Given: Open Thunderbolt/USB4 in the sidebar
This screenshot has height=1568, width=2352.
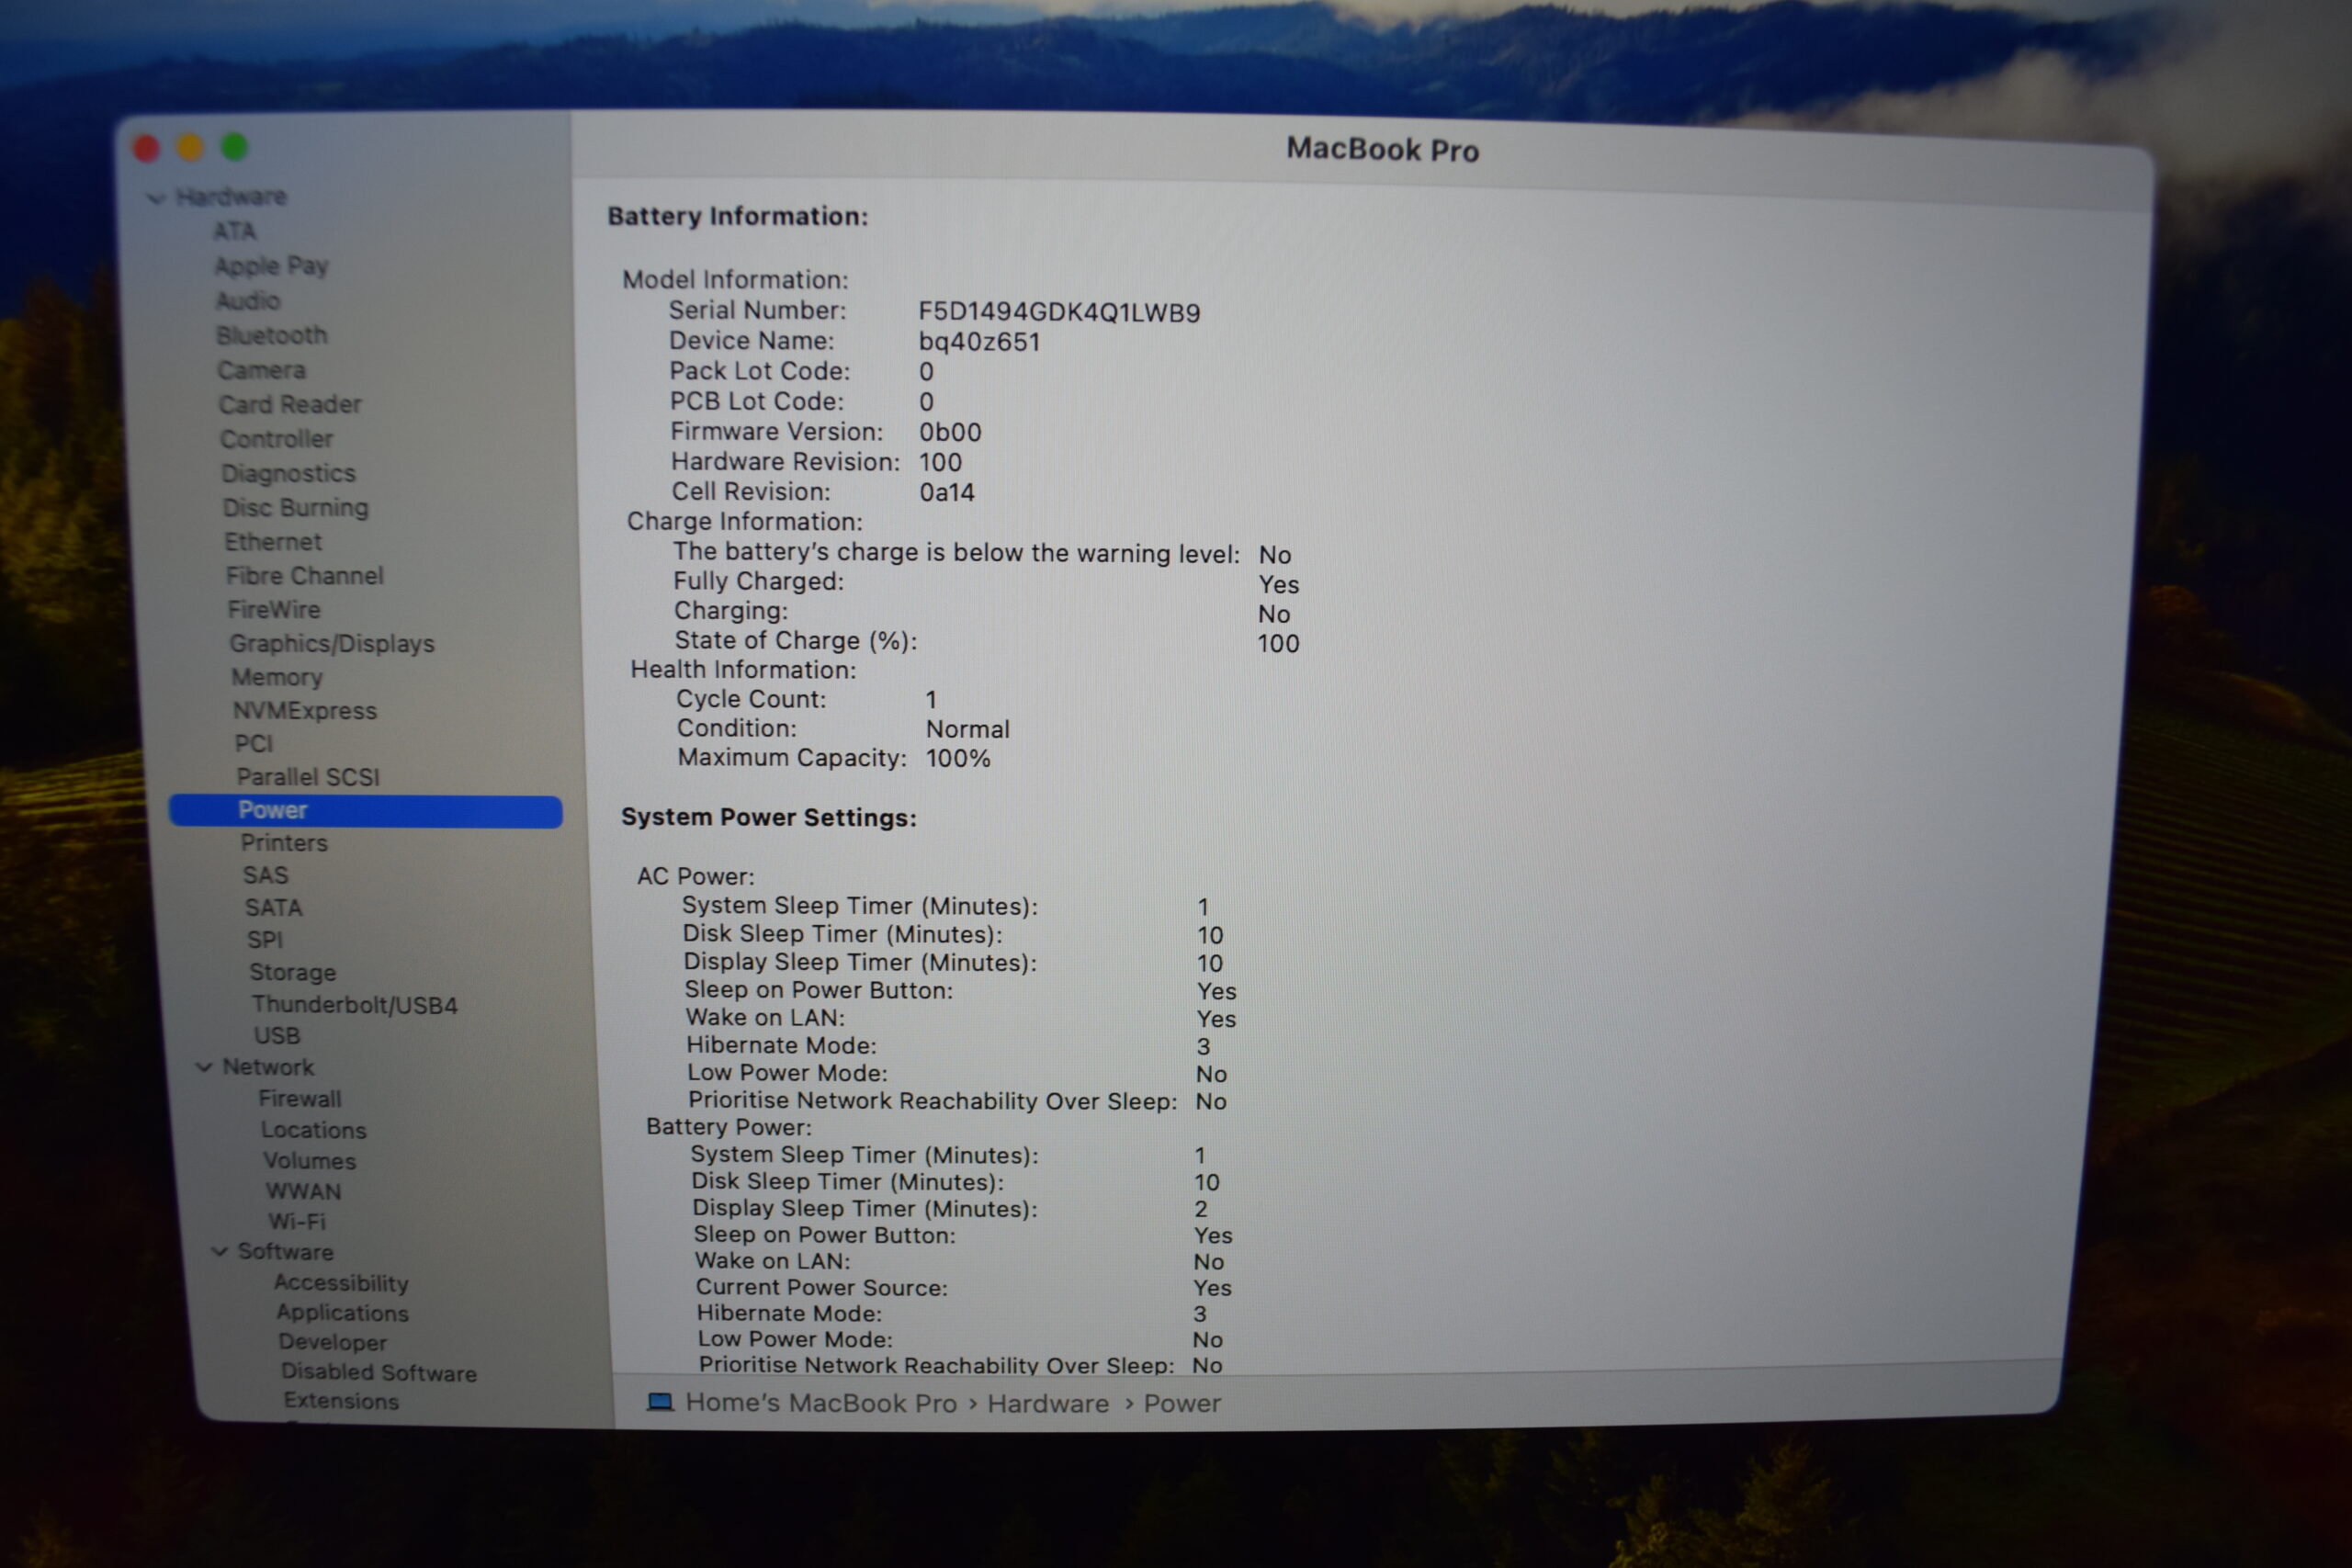Looking at the screenshot, I should [354, 1005].
